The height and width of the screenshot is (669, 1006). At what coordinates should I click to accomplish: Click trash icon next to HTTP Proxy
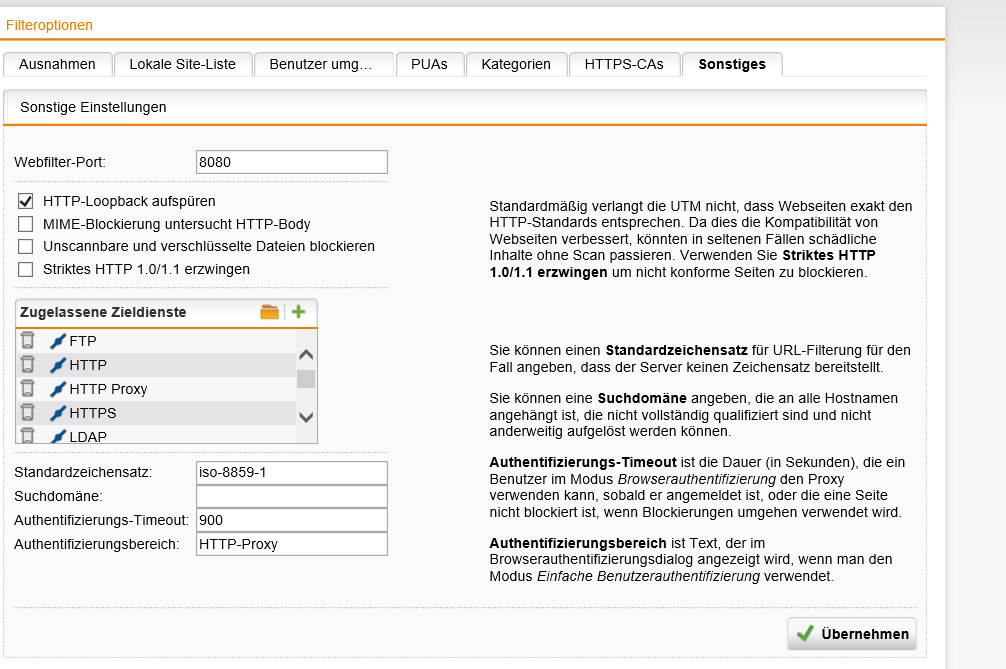[28, 389]
